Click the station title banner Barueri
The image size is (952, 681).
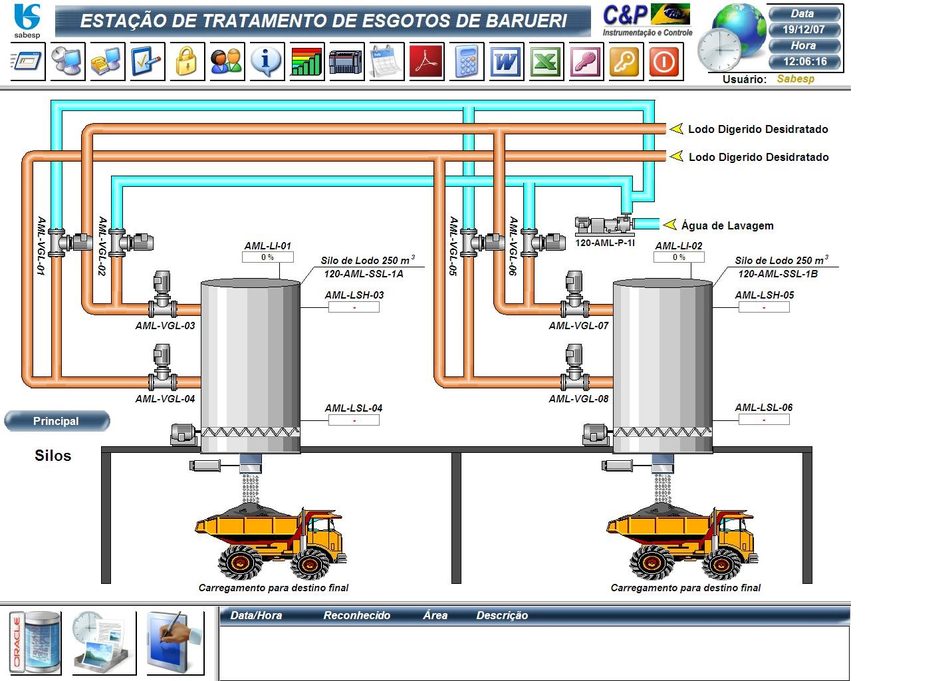tap(323, 21)
